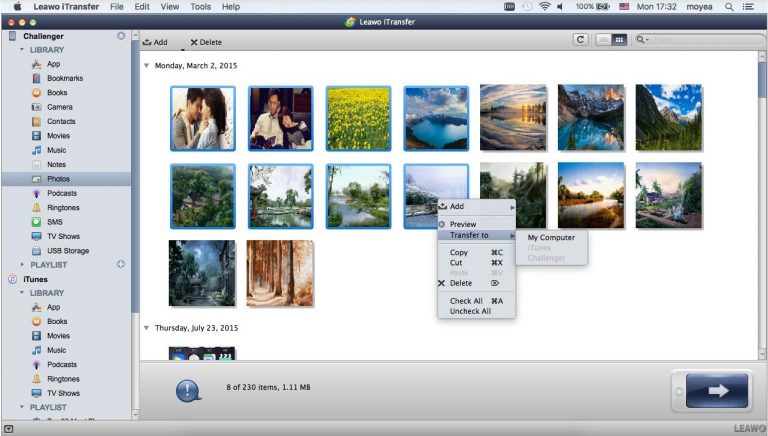Open Add submenu in context menu
Image resolution: width=768 pixels, height=436 pixels.
[x=477, y=207]
